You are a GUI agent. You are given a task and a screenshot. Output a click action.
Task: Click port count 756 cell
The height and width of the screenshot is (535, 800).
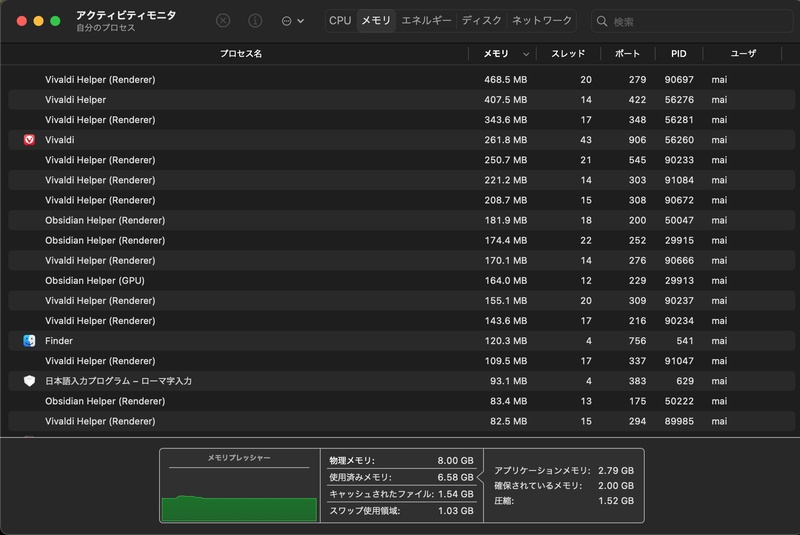coord(637,341)
